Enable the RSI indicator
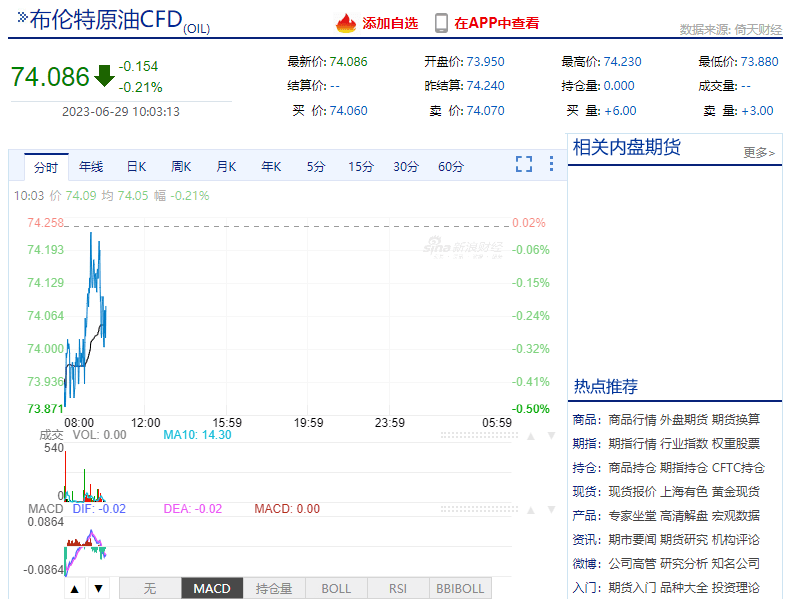Image resolution: width=791 pixels, height=599 pixels. [x=398, y=588]
